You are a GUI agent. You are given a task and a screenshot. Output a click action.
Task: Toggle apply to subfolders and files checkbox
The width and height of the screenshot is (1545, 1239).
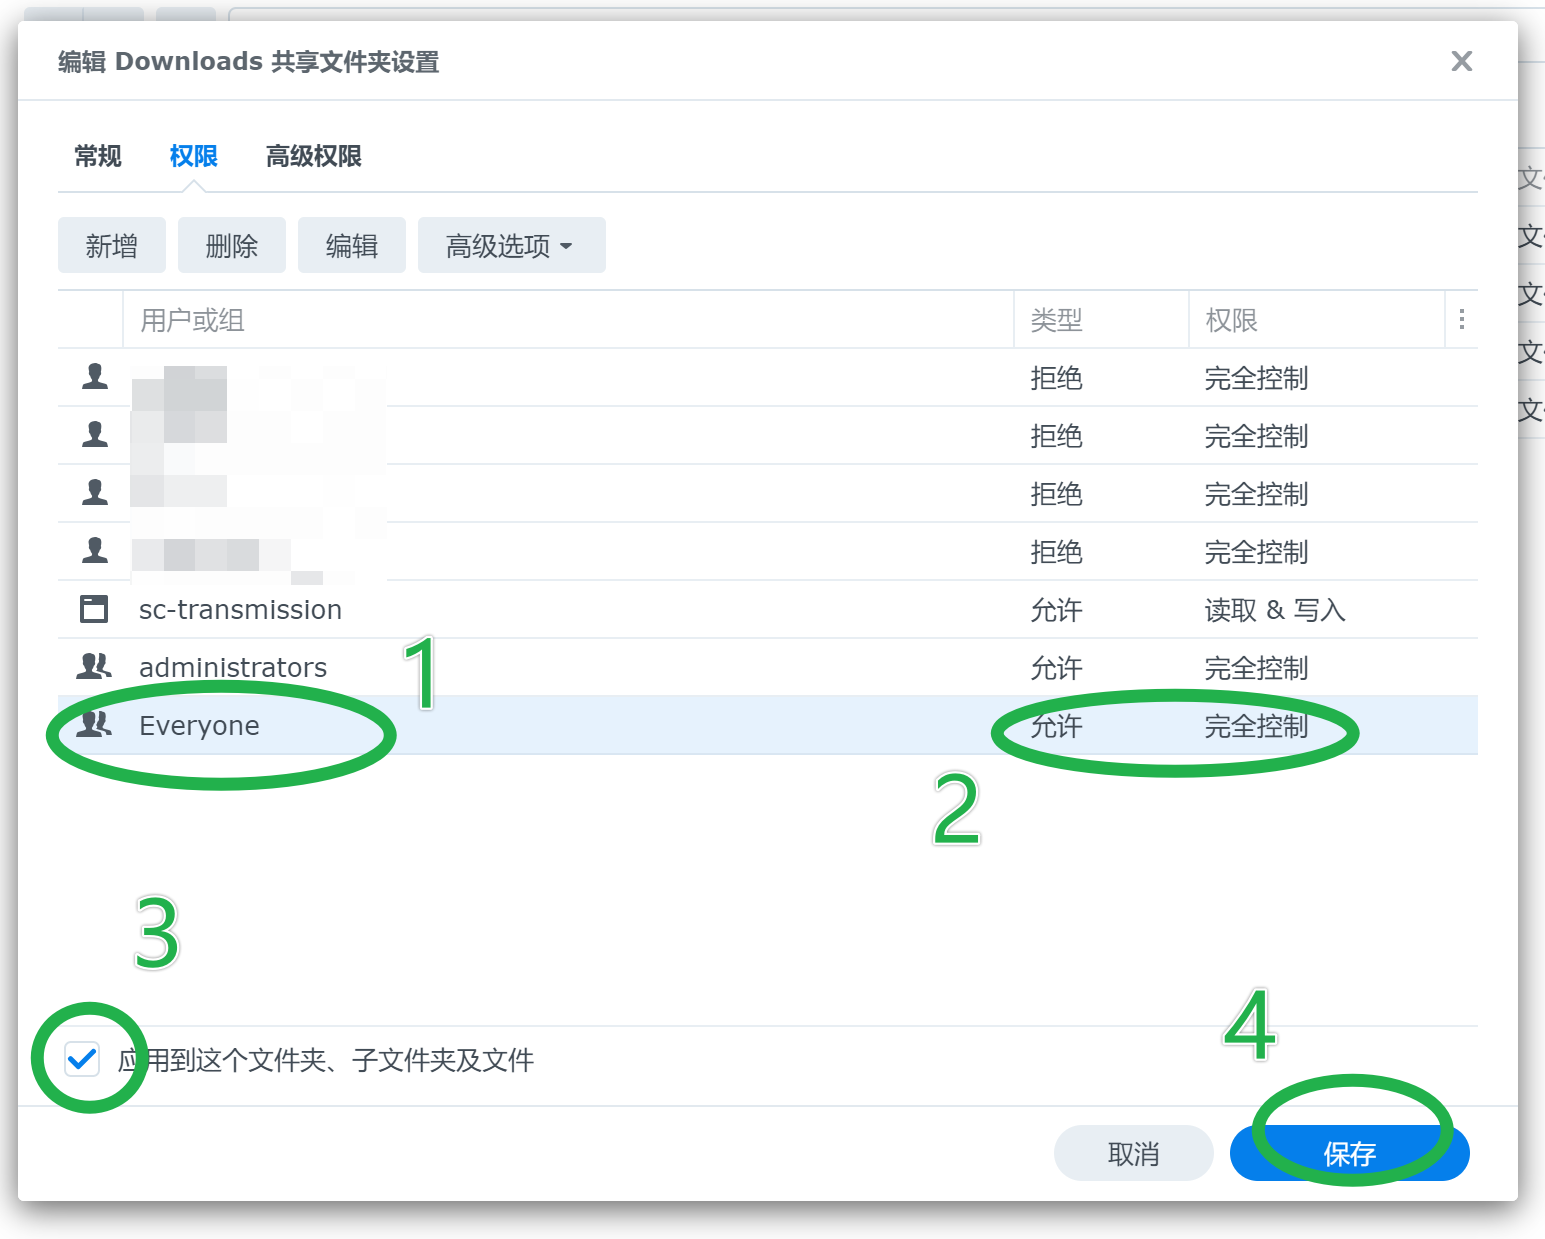click(82, 1059)
